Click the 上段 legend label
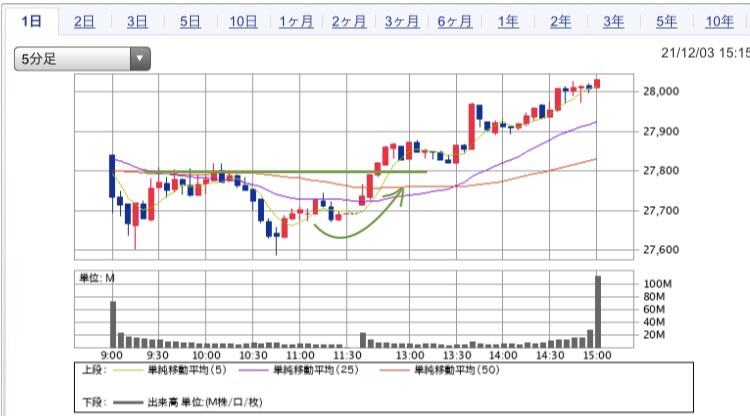The width and height of the screenshot is (750, 416). click(94, 370)
